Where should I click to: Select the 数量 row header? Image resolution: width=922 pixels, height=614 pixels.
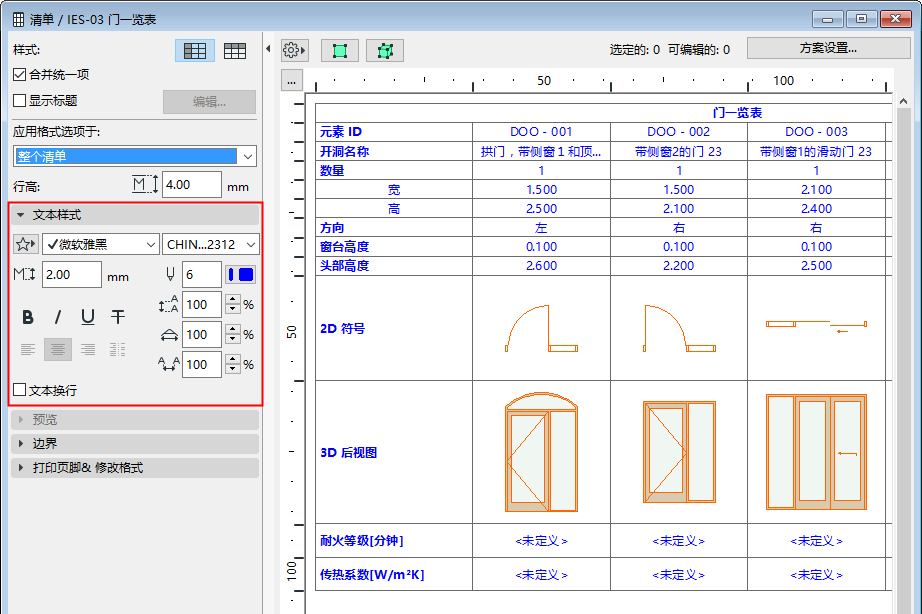coord(394,171)
